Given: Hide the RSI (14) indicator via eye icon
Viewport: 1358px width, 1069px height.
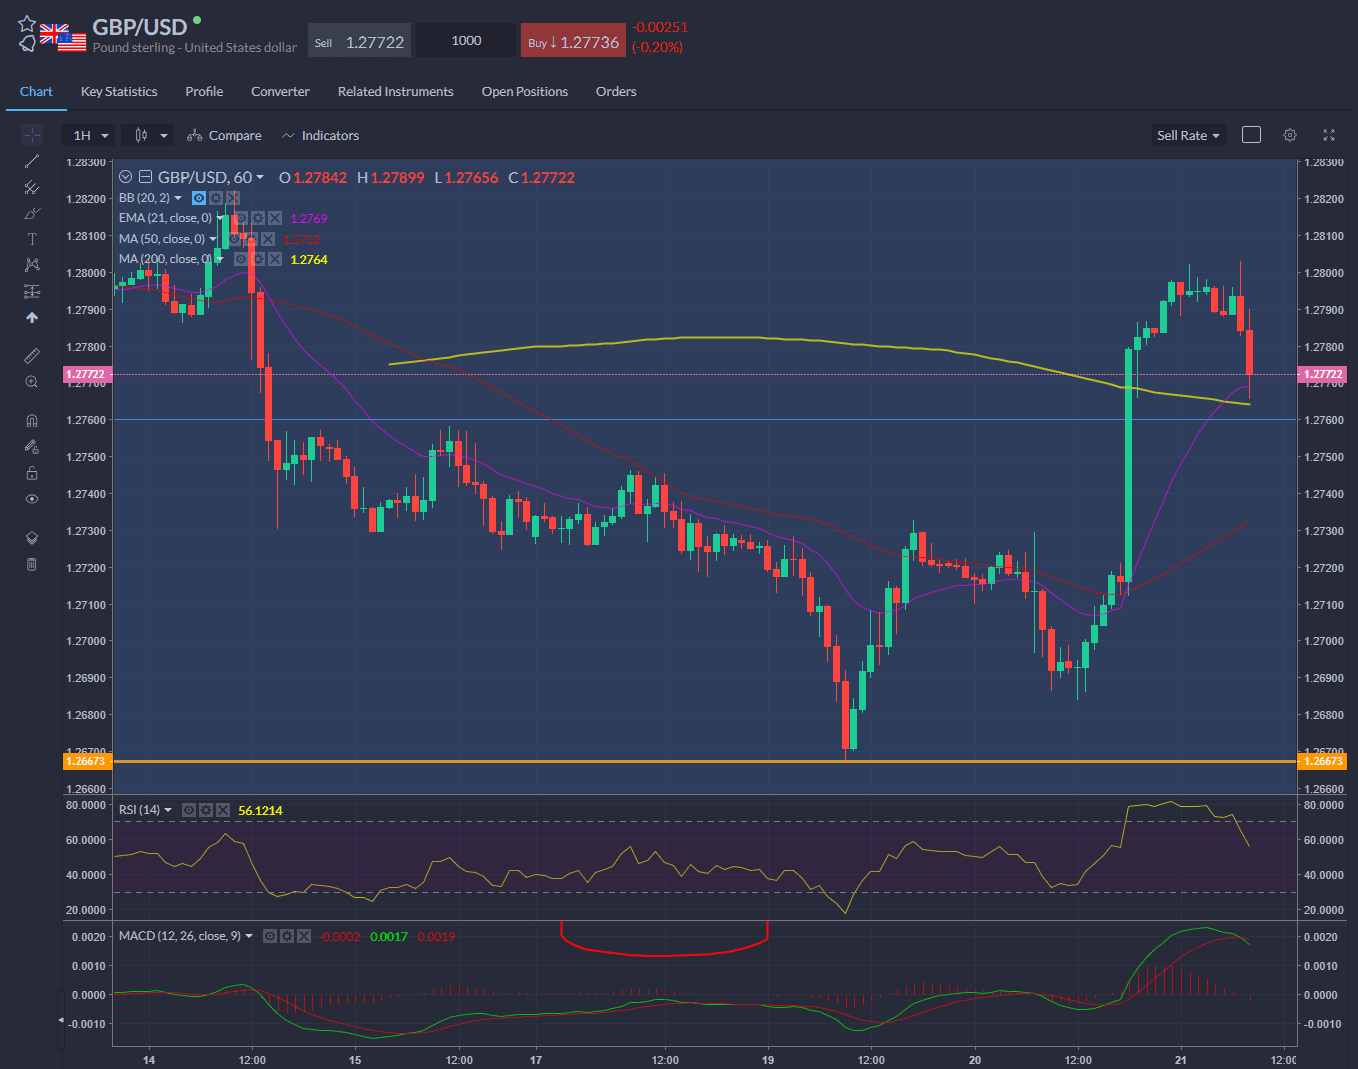Looking at the screenshot, I should [x=189, y=810].
